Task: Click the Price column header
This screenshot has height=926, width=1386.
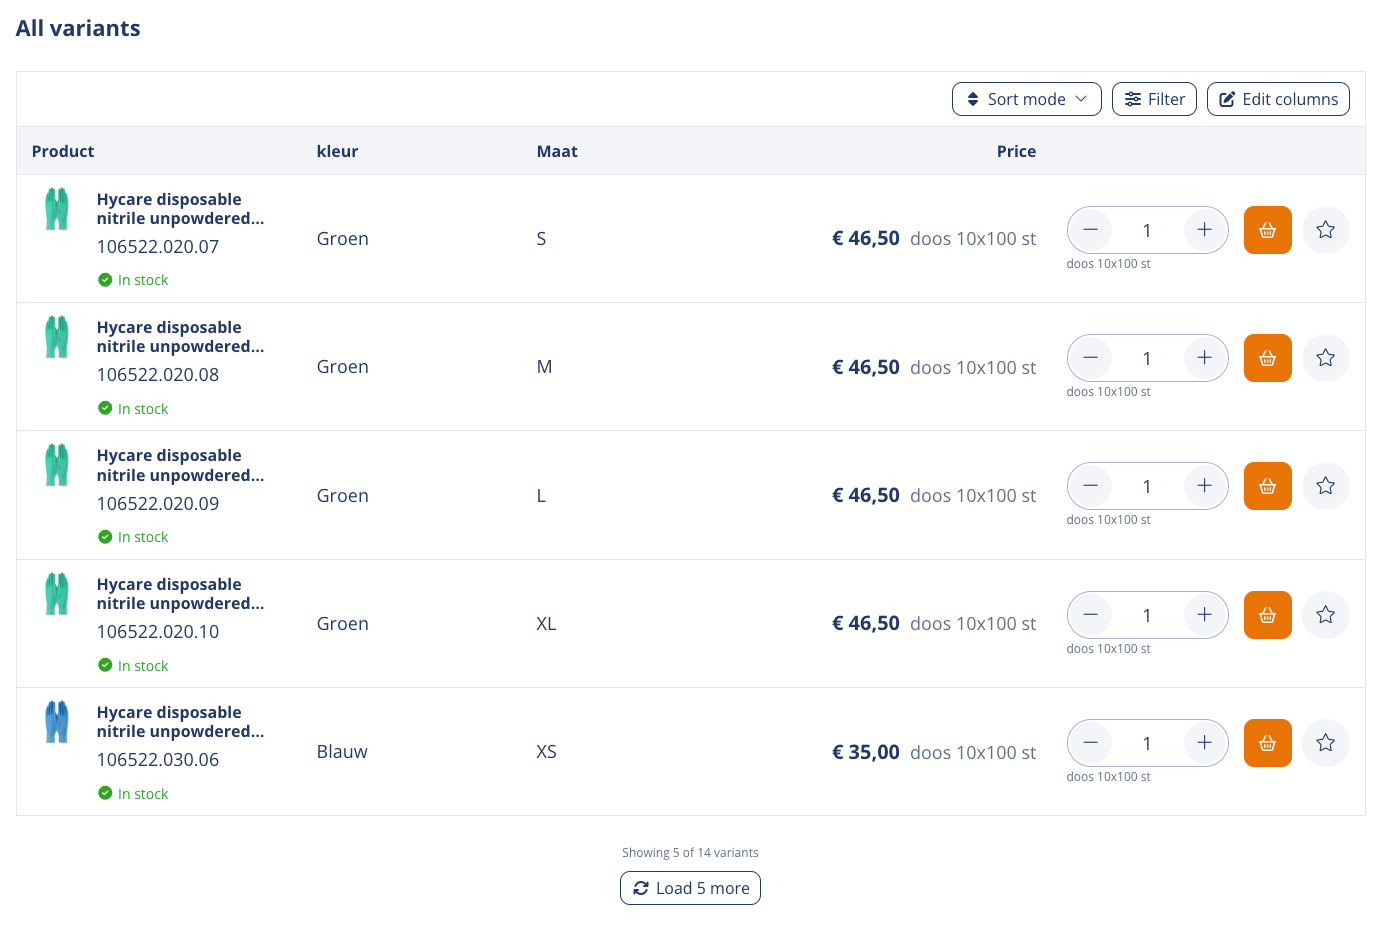Action: [1016, 151]
